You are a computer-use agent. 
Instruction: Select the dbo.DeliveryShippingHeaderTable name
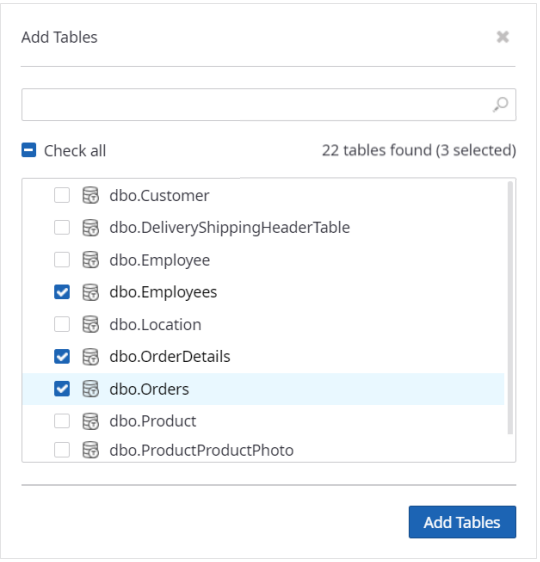(x=230, y=228)
